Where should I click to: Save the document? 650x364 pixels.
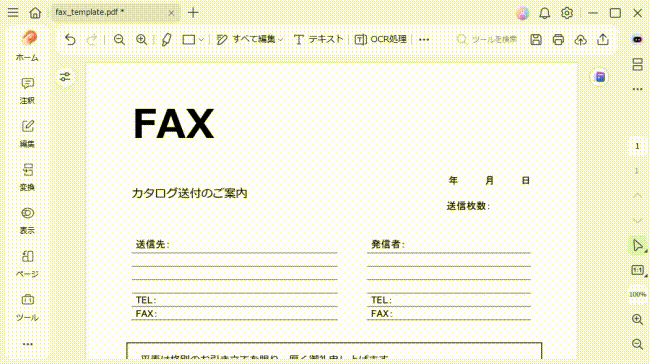(536, 39)
